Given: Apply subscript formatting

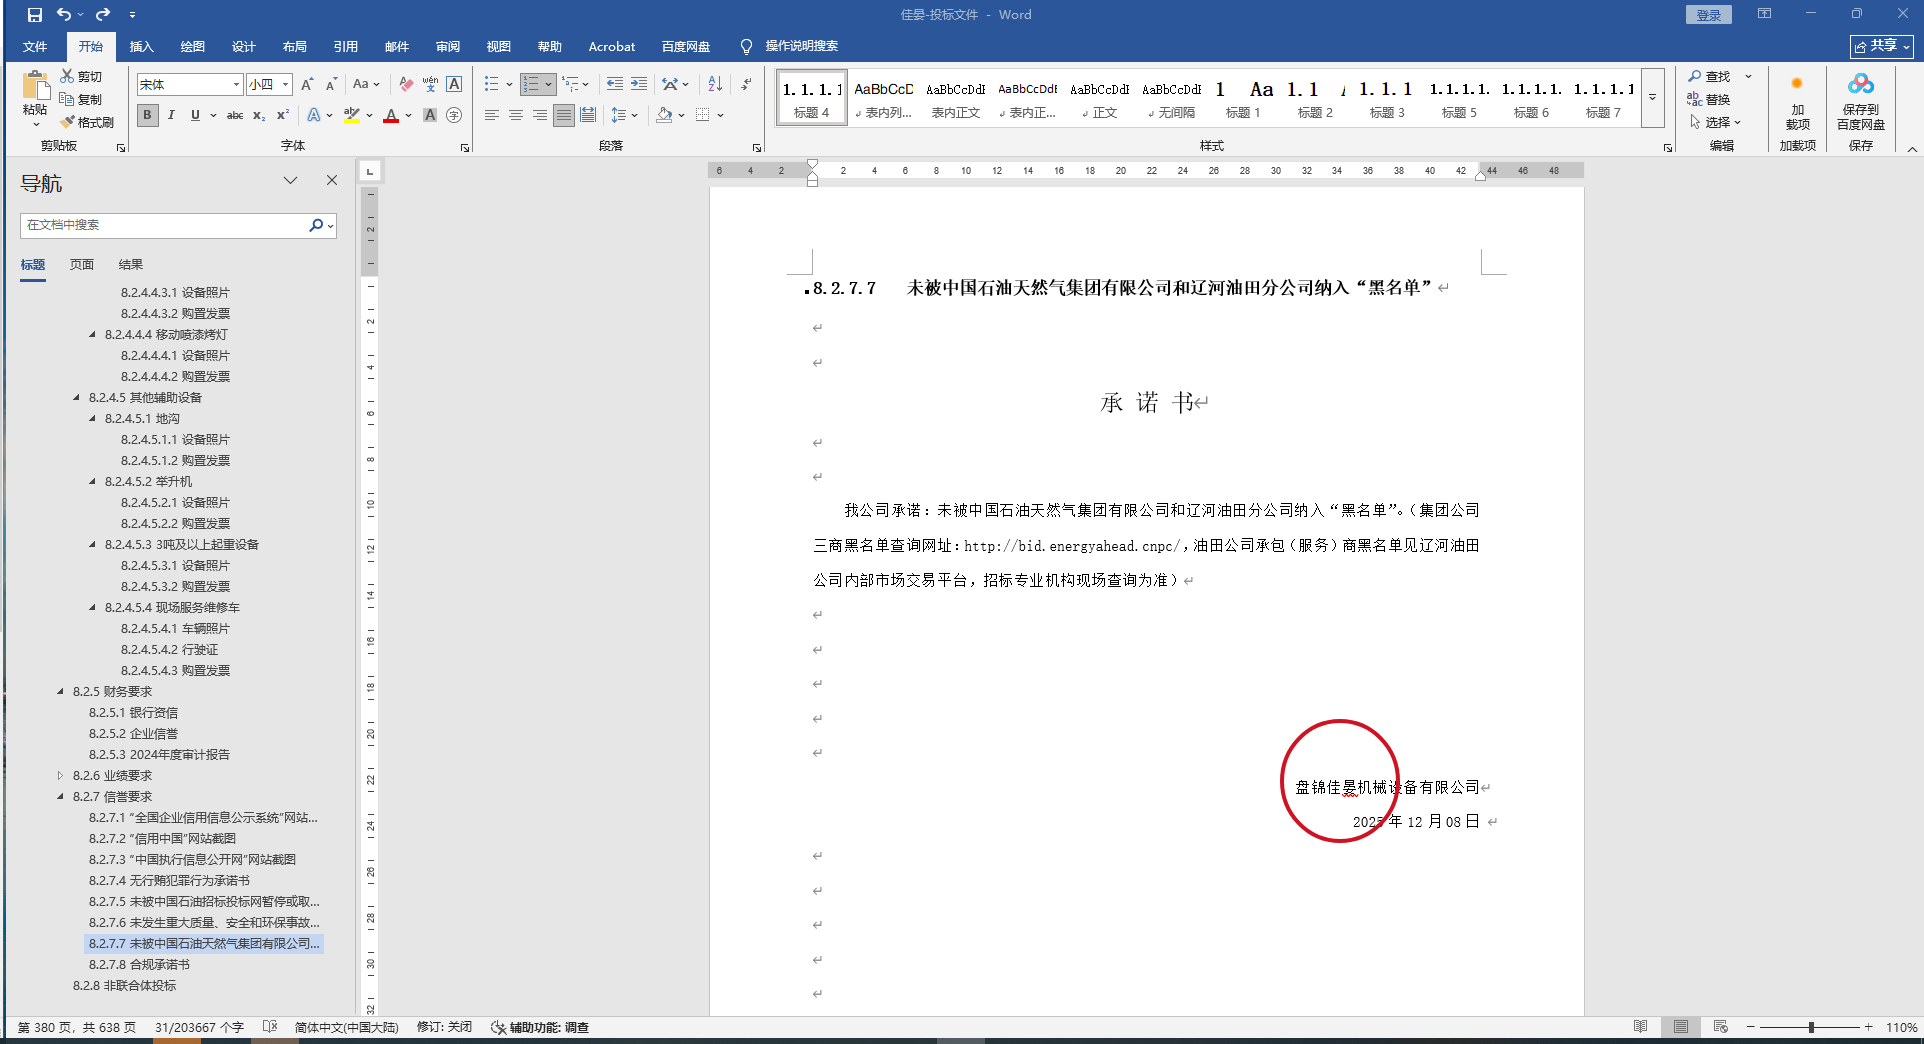Looking at the screenshot, I should (259, 115).
